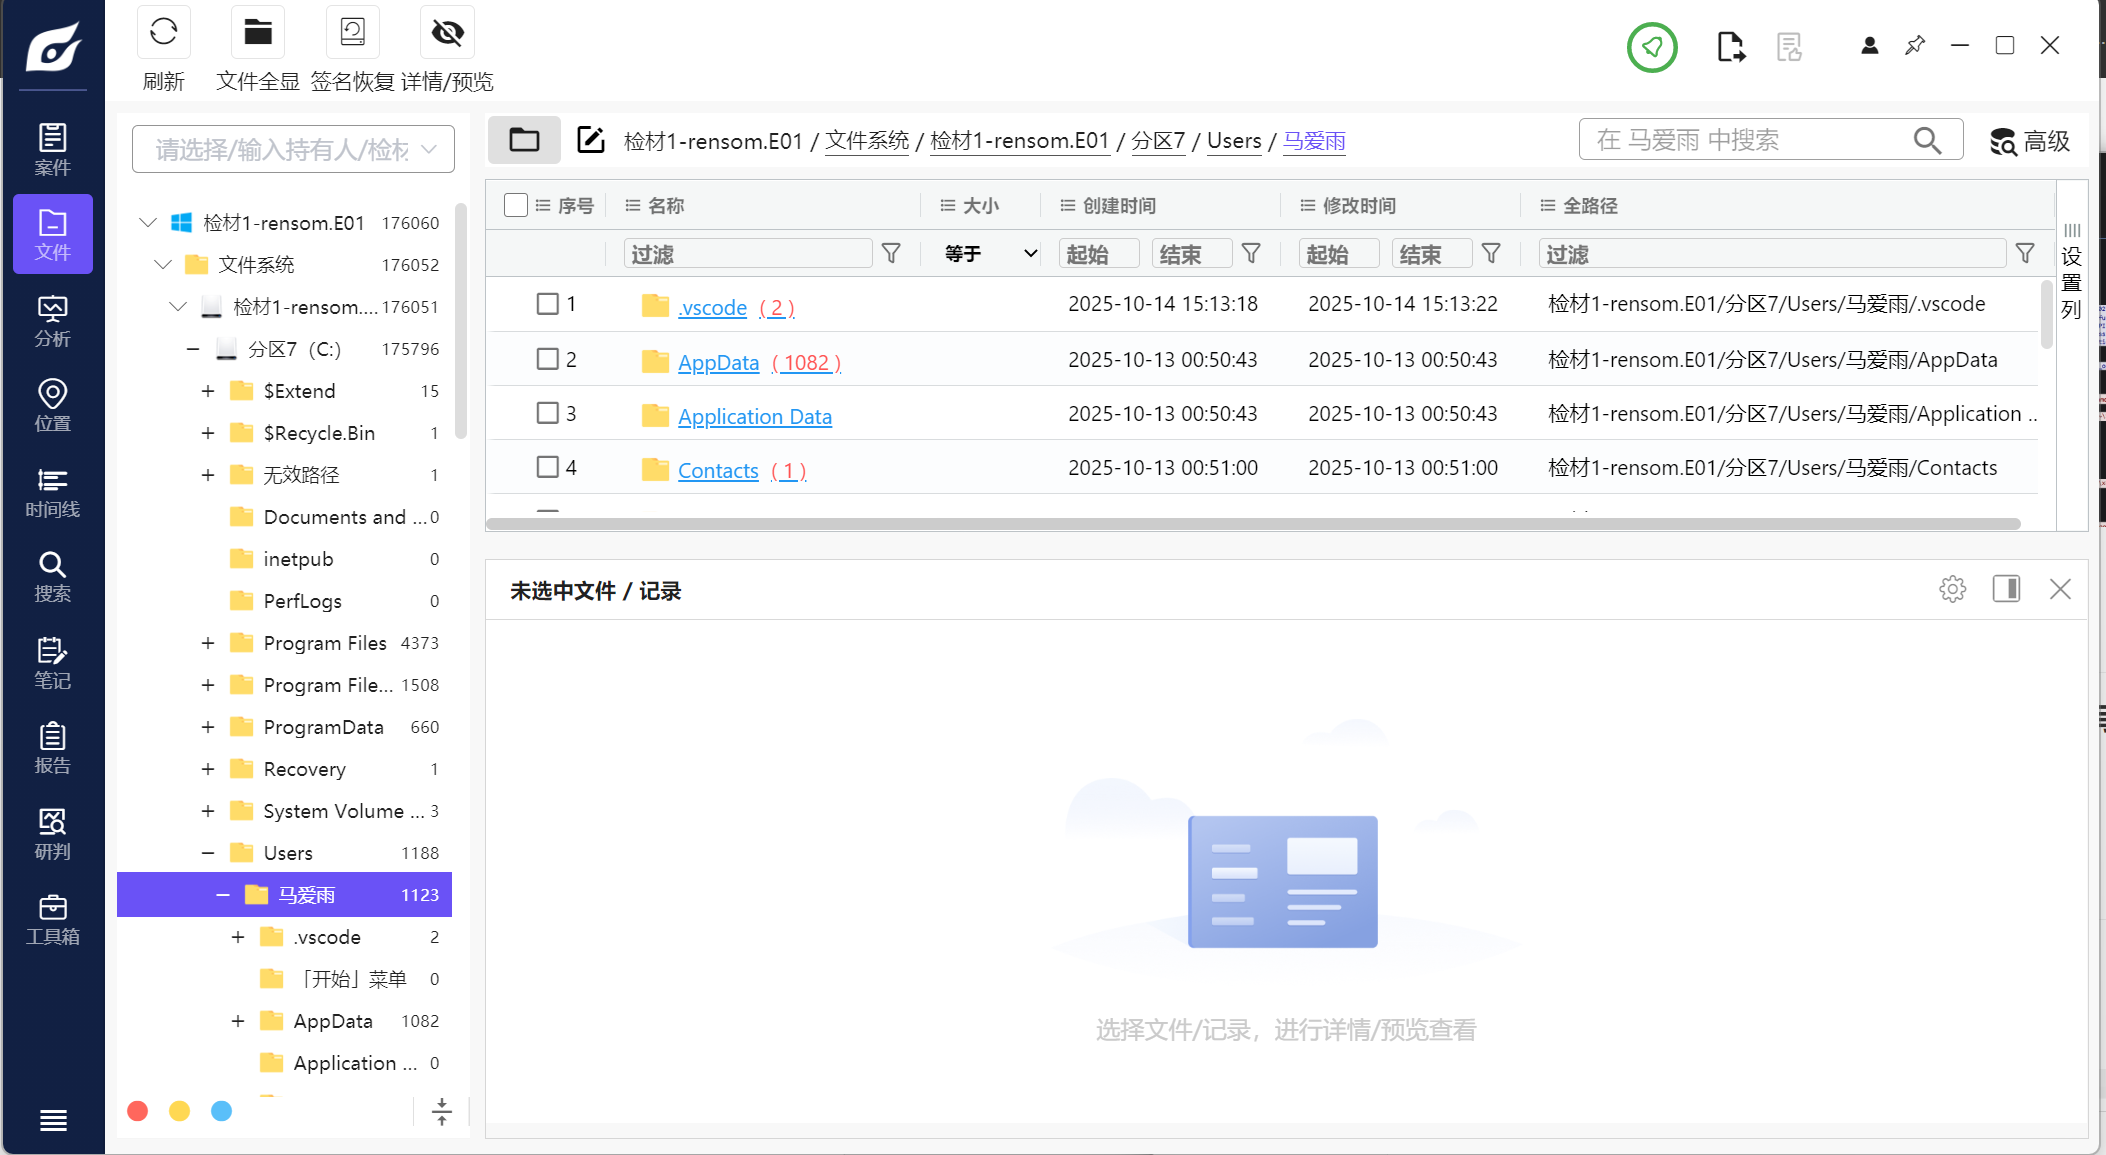The width and height of the screenshot is (2106, 1155).
Task: Click the edit path pencil icon
Action: point(591,140)
